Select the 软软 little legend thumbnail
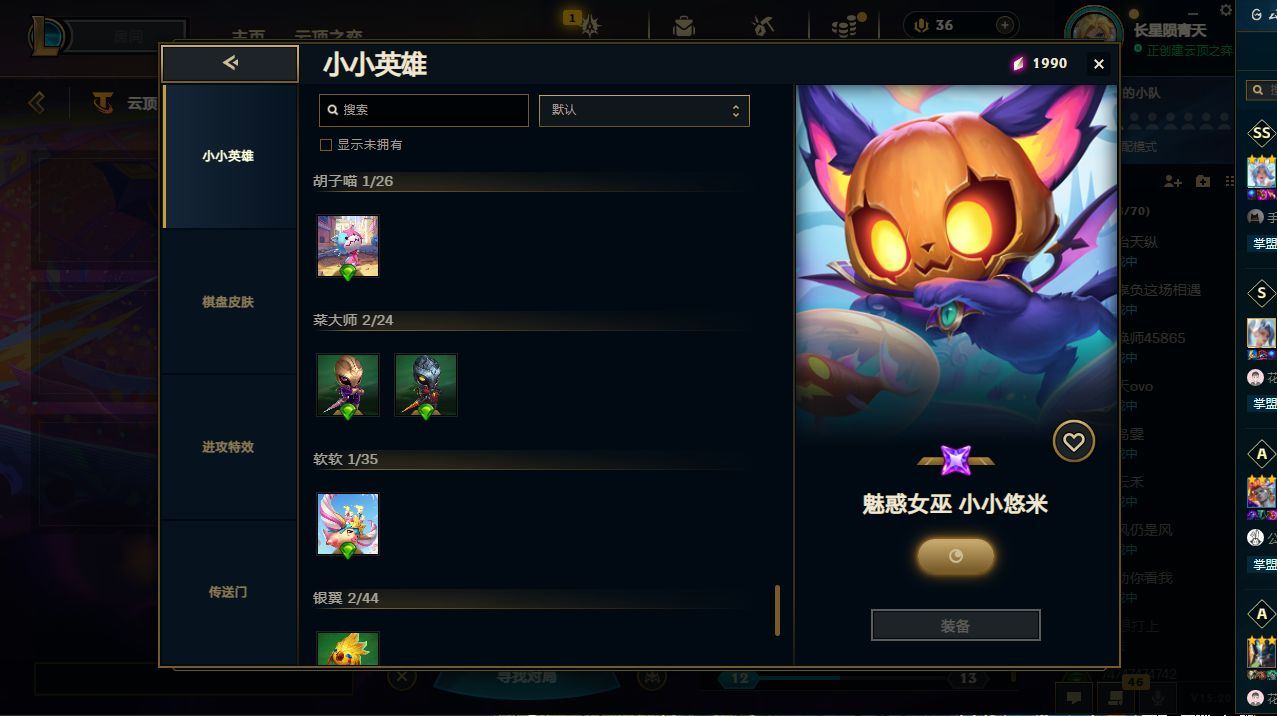Screen dimensions: 1277x716 coord(348,524)
